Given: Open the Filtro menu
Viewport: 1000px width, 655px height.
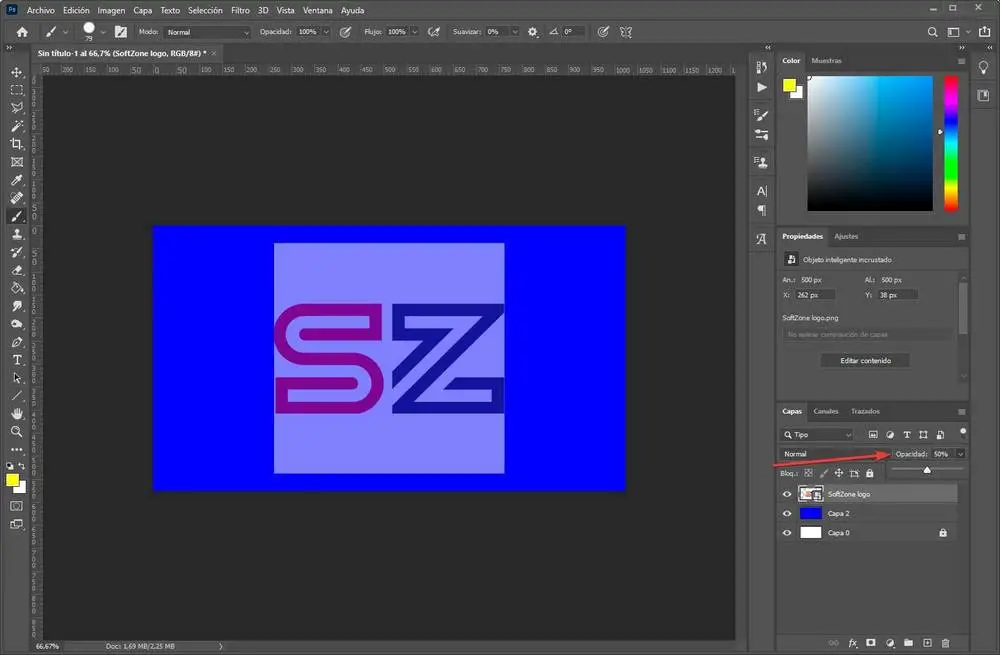Looking at the screenshot, I should [x=240, y=10].
